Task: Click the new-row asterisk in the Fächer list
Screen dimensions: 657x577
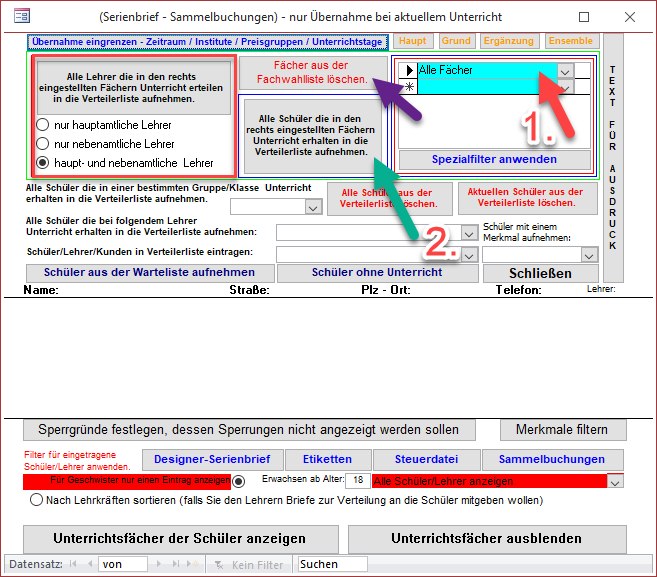Action: pyautogui.click(x=408, y=88)
